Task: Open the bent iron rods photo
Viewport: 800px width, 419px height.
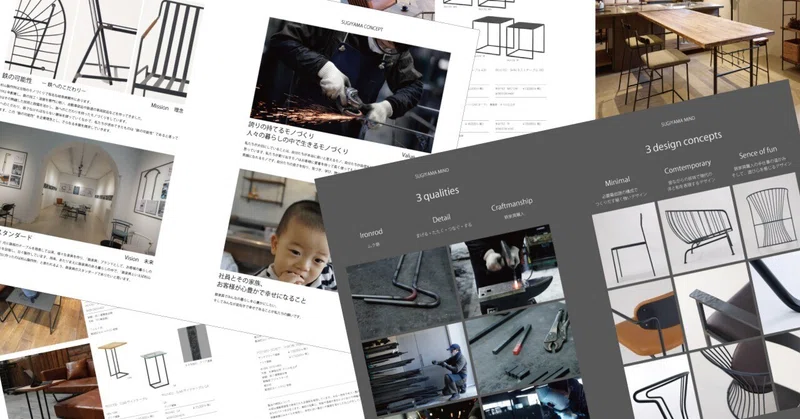Action: coord(403,291)
